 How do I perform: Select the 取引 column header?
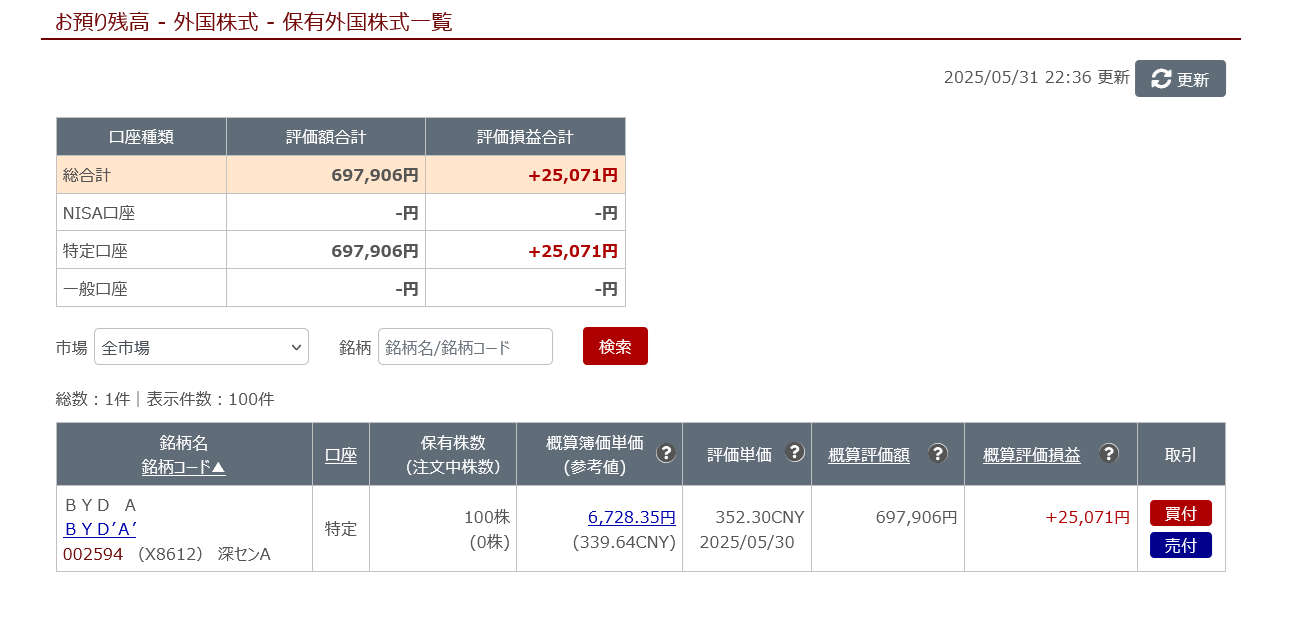pos(1181,455)
